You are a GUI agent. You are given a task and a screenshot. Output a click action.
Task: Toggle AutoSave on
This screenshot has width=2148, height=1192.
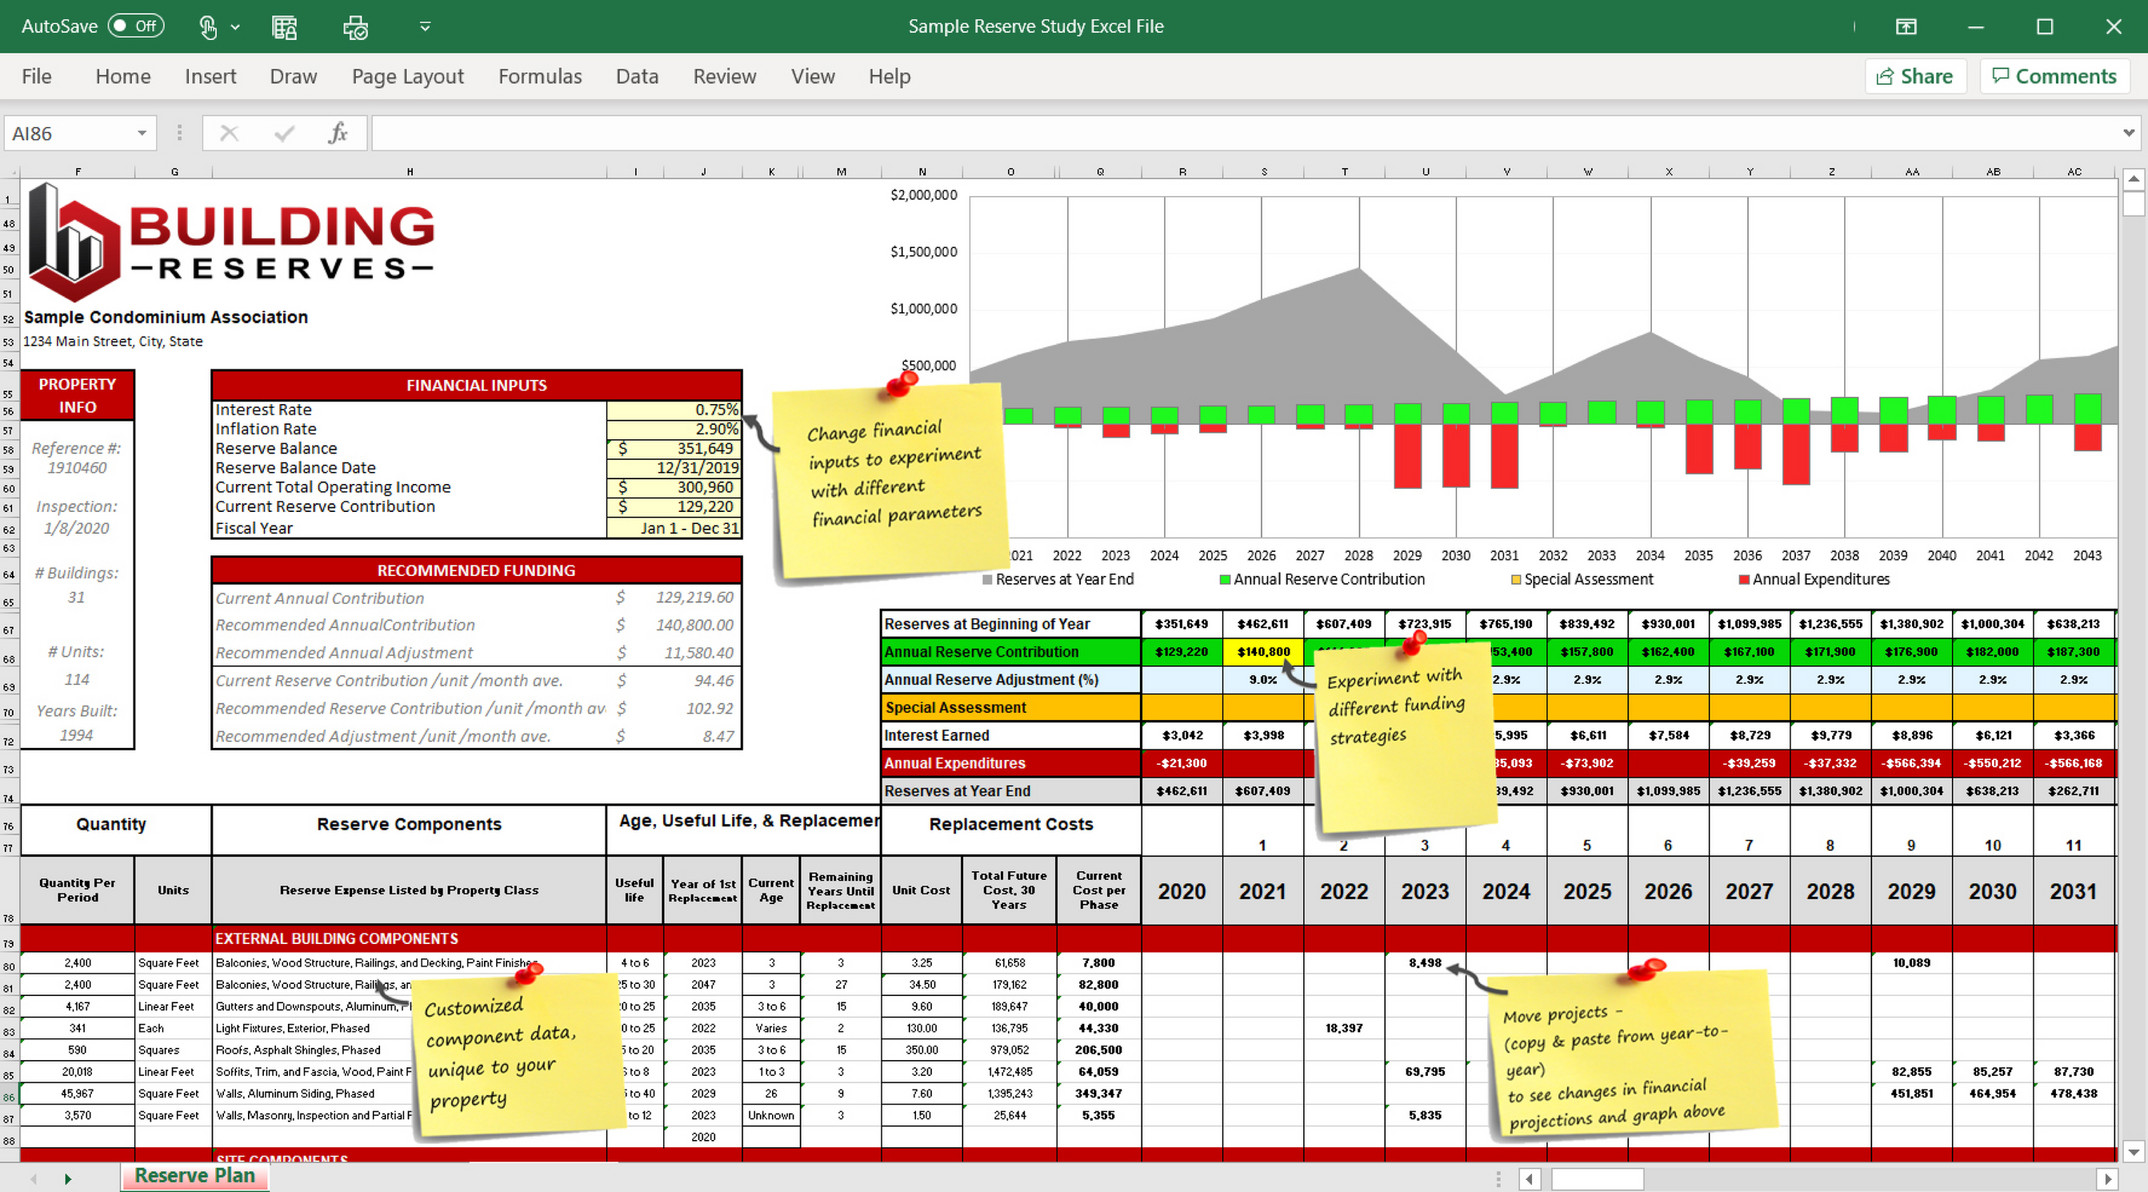[x=136, y=26]
